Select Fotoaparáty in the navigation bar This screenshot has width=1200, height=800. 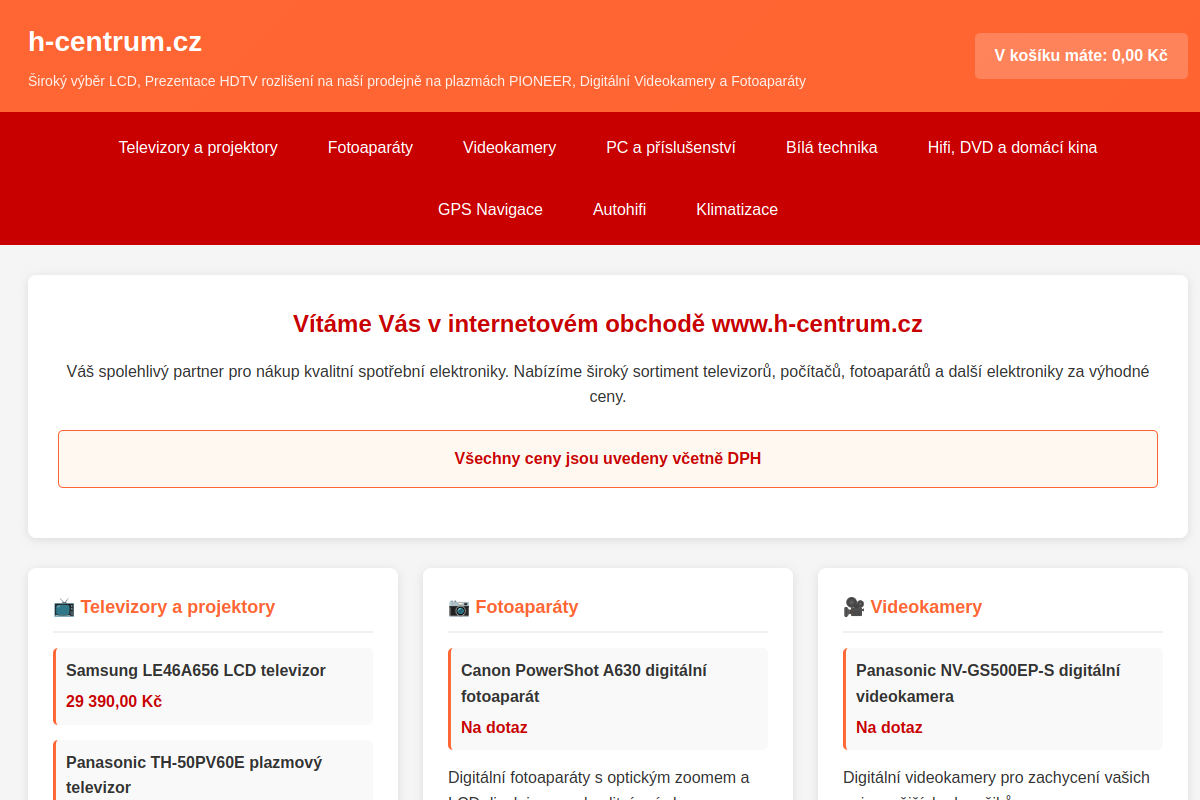point(370,148)
